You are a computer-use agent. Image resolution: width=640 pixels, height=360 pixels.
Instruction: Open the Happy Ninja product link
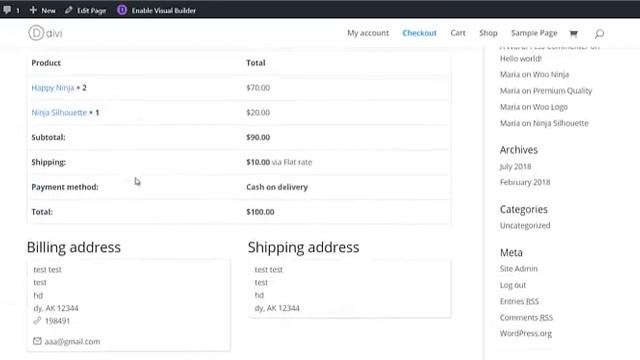point(53,88)
